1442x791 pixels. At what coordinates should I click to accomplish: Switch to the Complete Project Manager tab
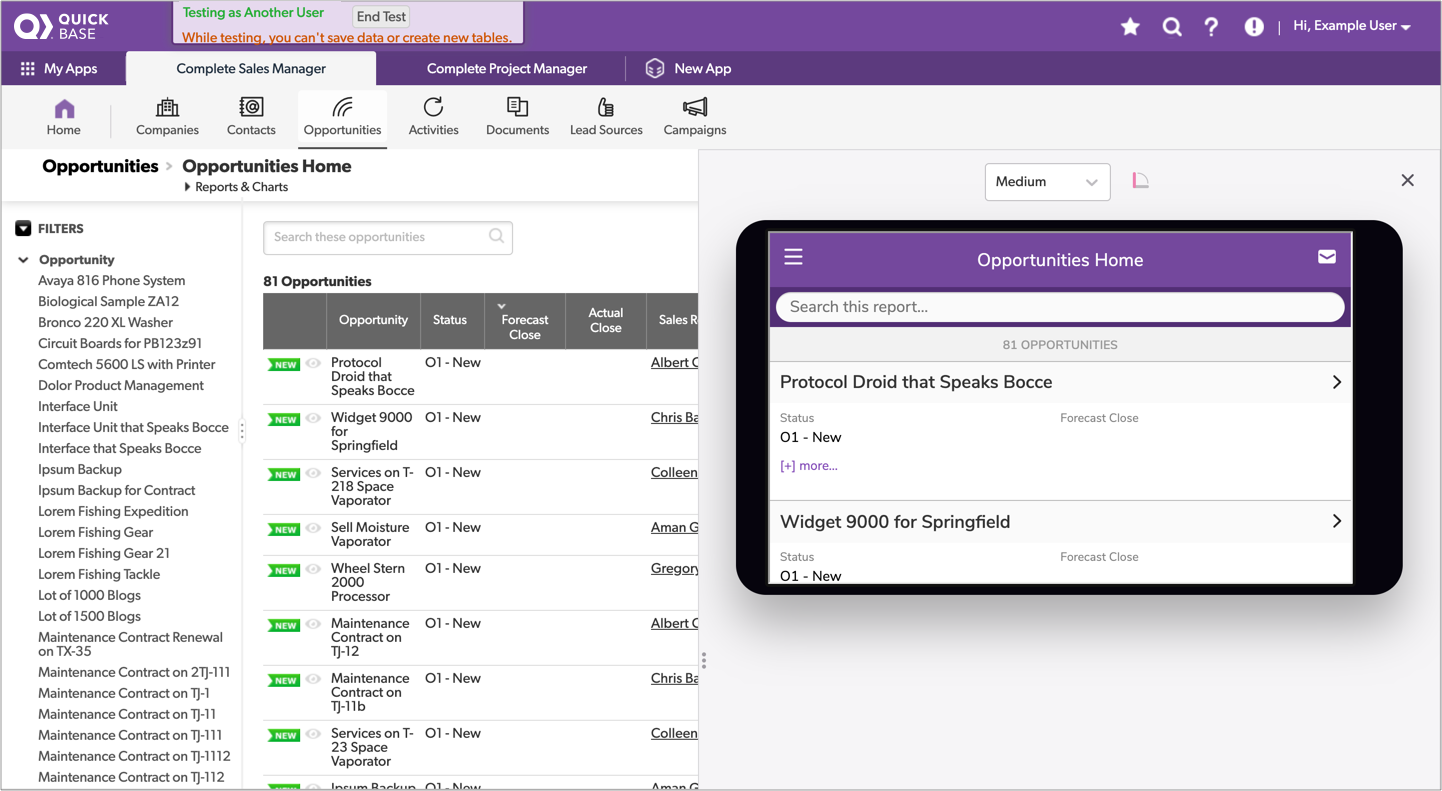pos(507,69)
